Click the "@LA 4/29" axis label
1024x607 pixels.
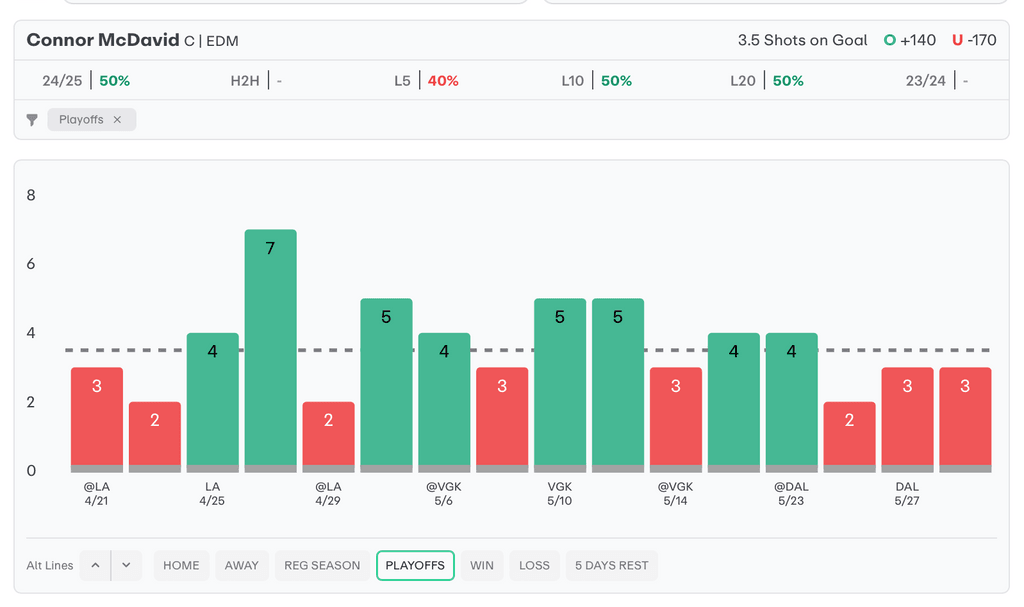pos(328,494)
